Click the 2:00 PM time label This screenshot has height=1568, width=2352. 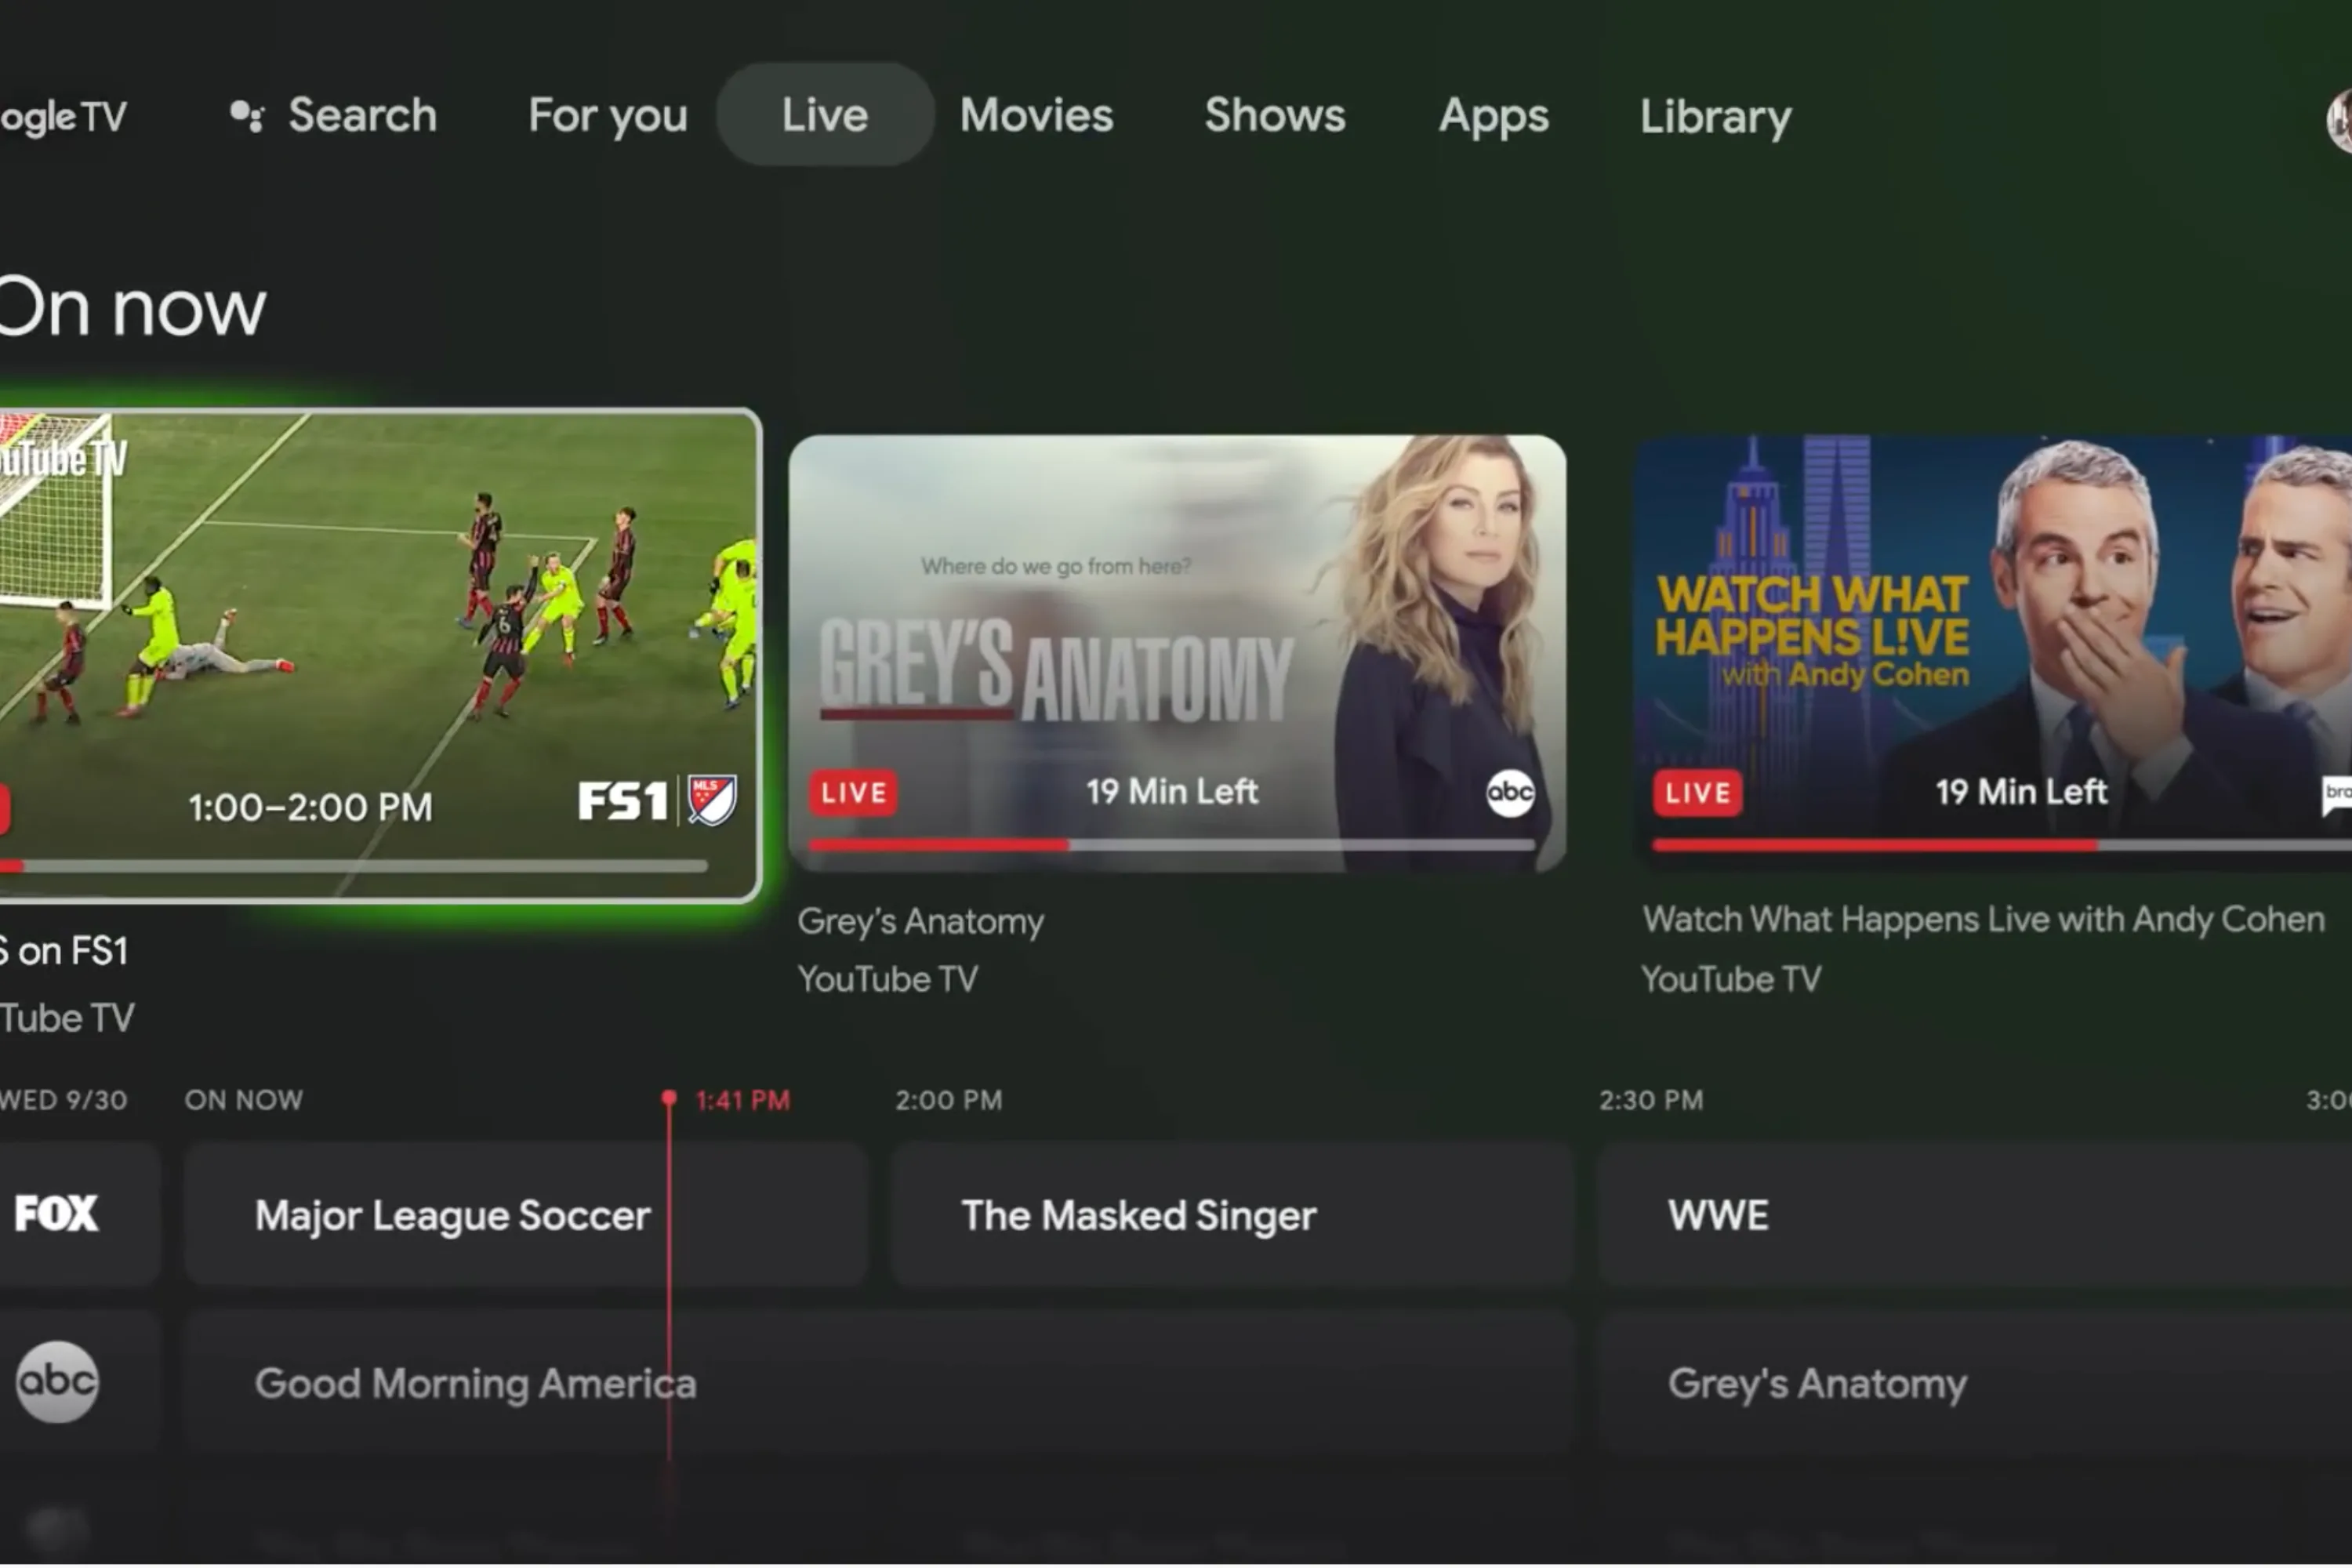click(x=948, y=1100)
